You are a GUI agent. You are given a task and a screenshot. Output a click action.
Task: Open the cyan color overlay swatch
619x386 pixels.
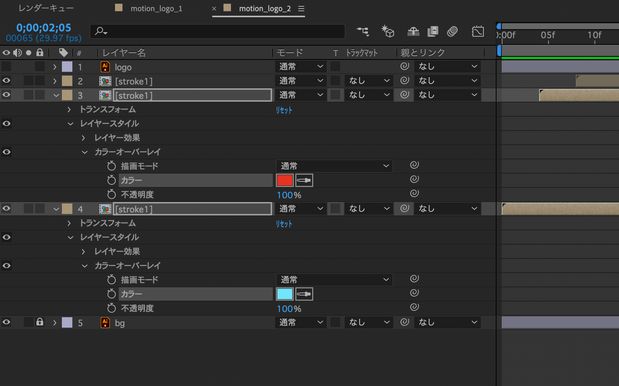pos(285,294)
